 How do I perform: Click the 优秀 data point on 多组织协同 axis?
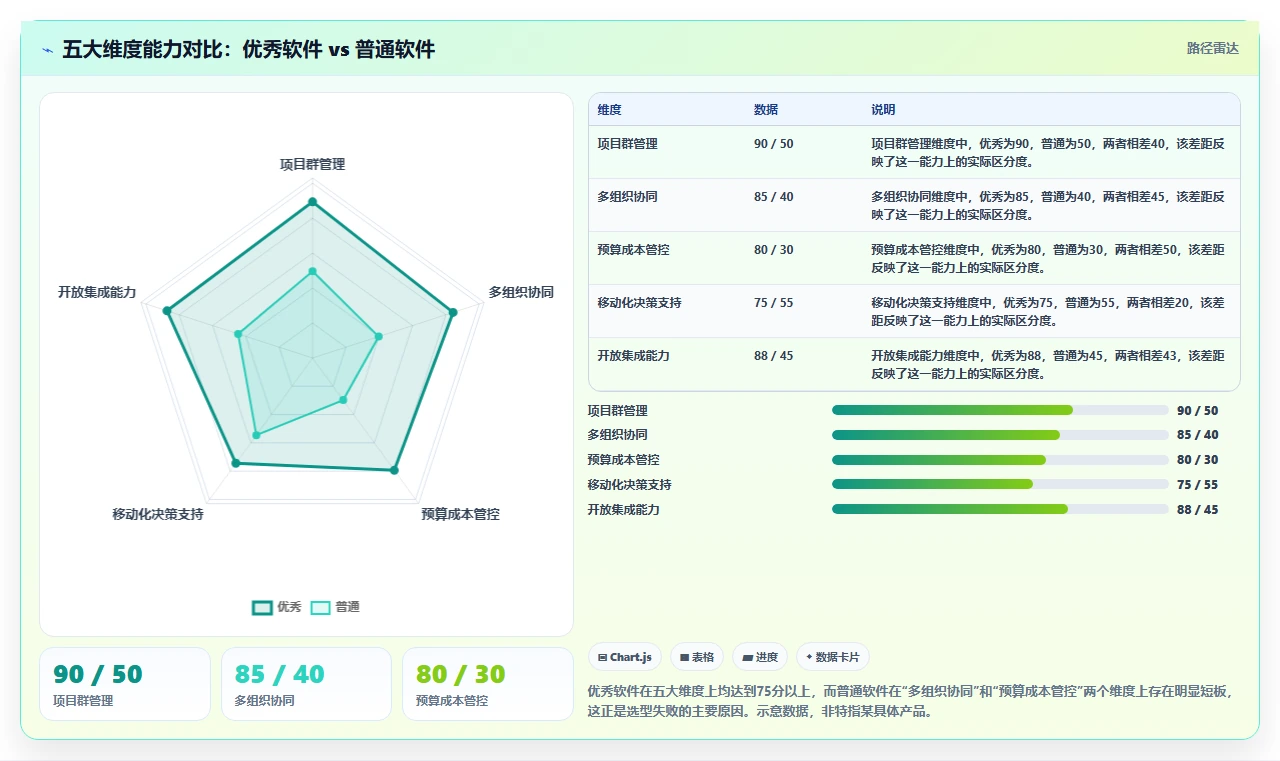452,313
